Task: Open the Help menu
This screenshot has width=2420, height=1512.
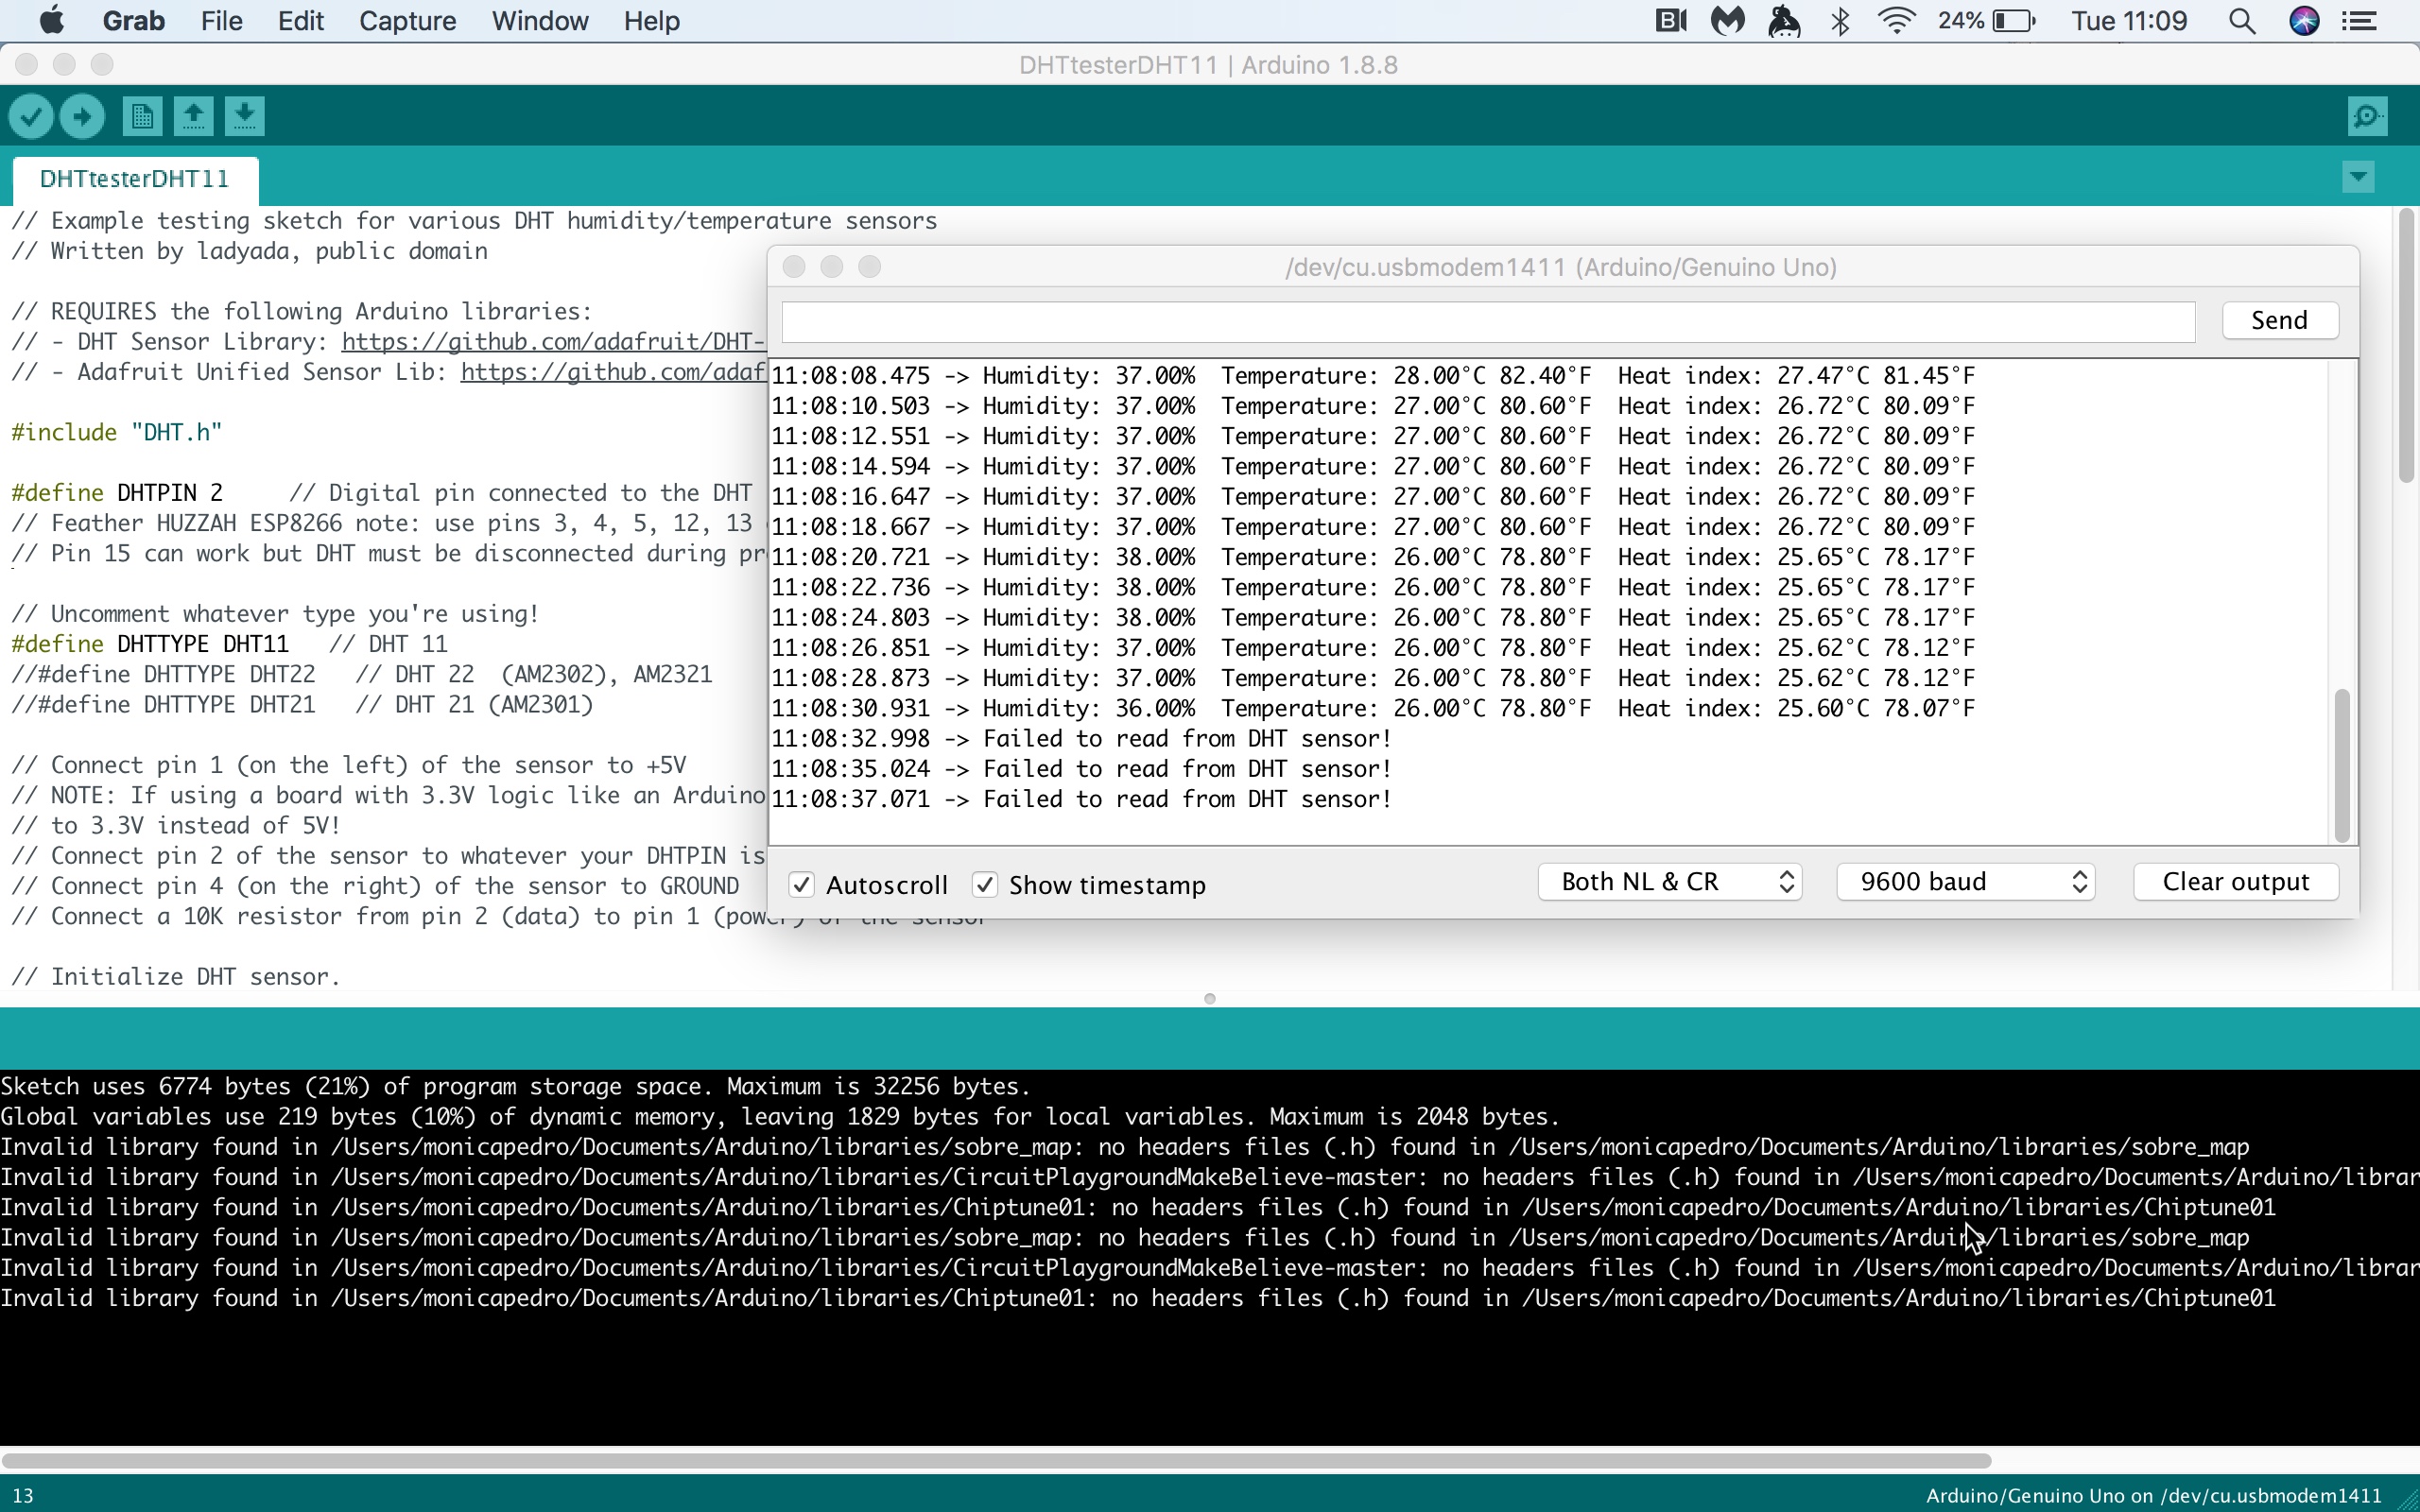Action: pyautogui.click(x=652, y=20)
